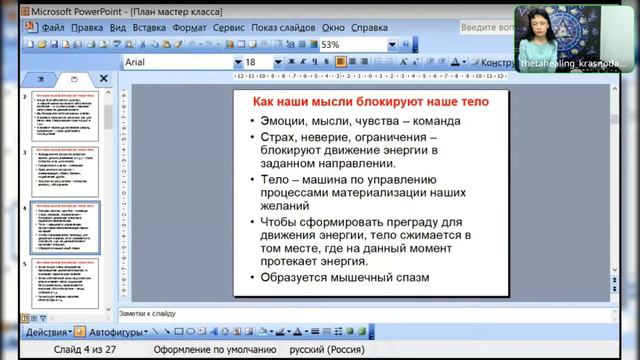Click the Select Objects cursor icon
Screen dimensions: 640x360
tap(80, 331)
